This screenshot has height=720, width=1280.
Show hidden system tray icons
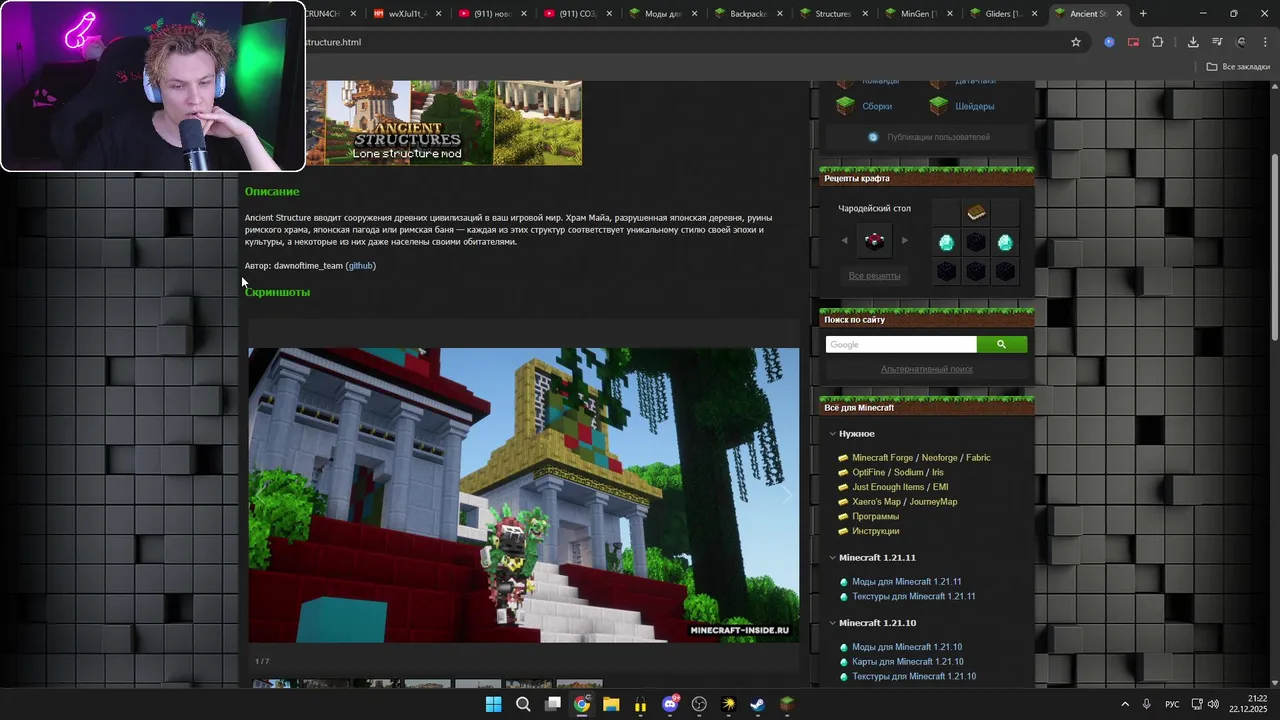pos(1125,704)
